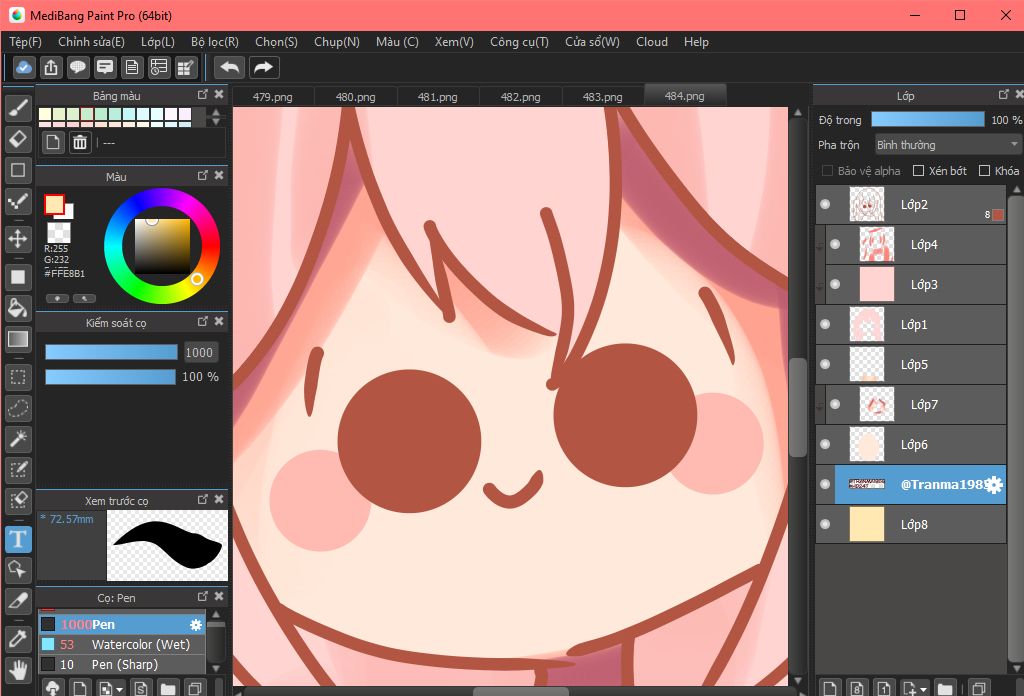
Task: Pop out the Kiểm soát cọ panel
Action: point(202,321)
